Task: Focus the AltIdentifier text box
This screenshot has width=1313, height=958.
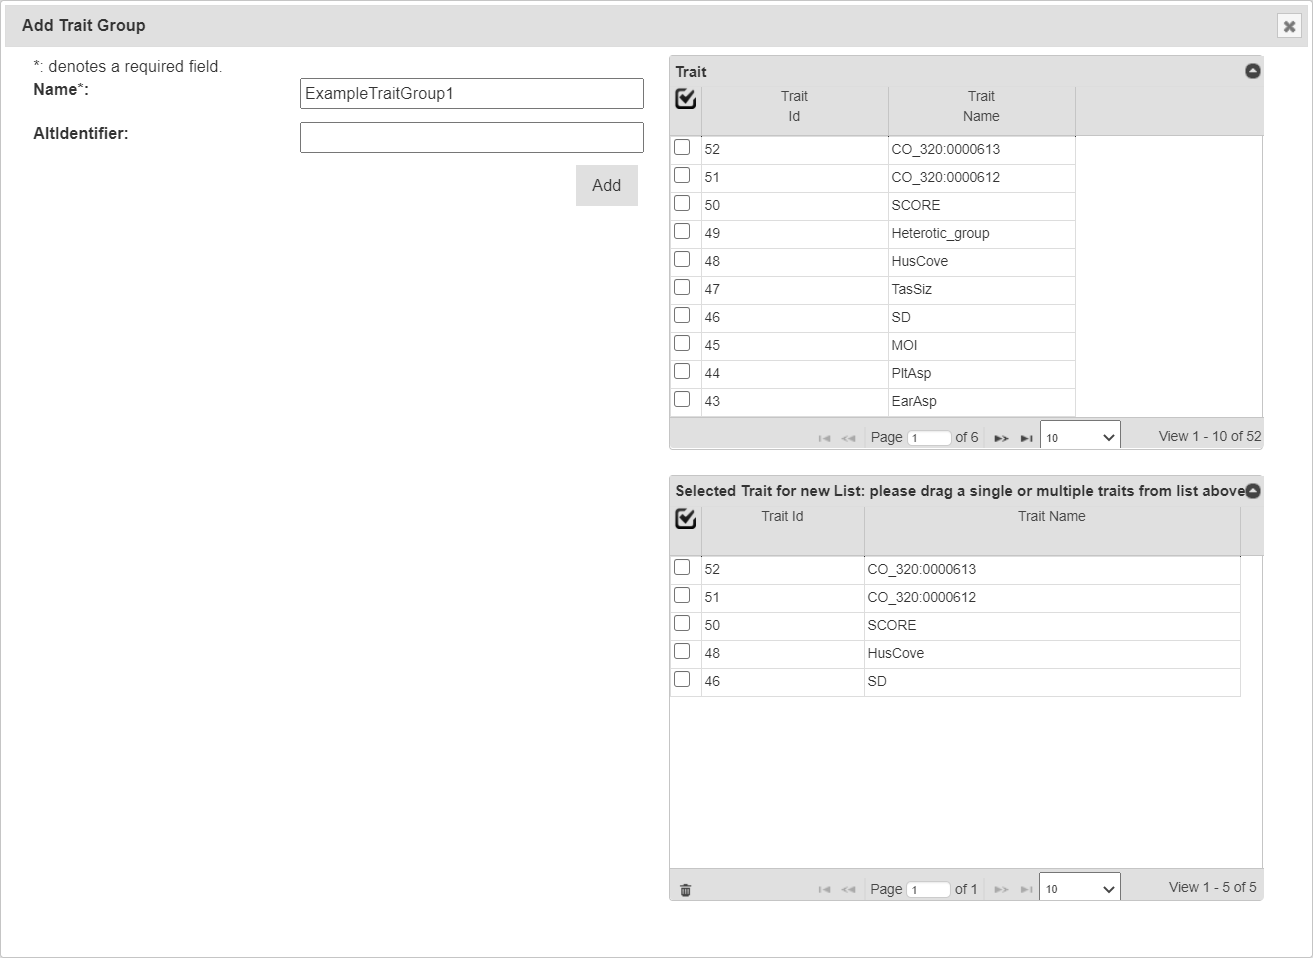Action: click(471, 138)
